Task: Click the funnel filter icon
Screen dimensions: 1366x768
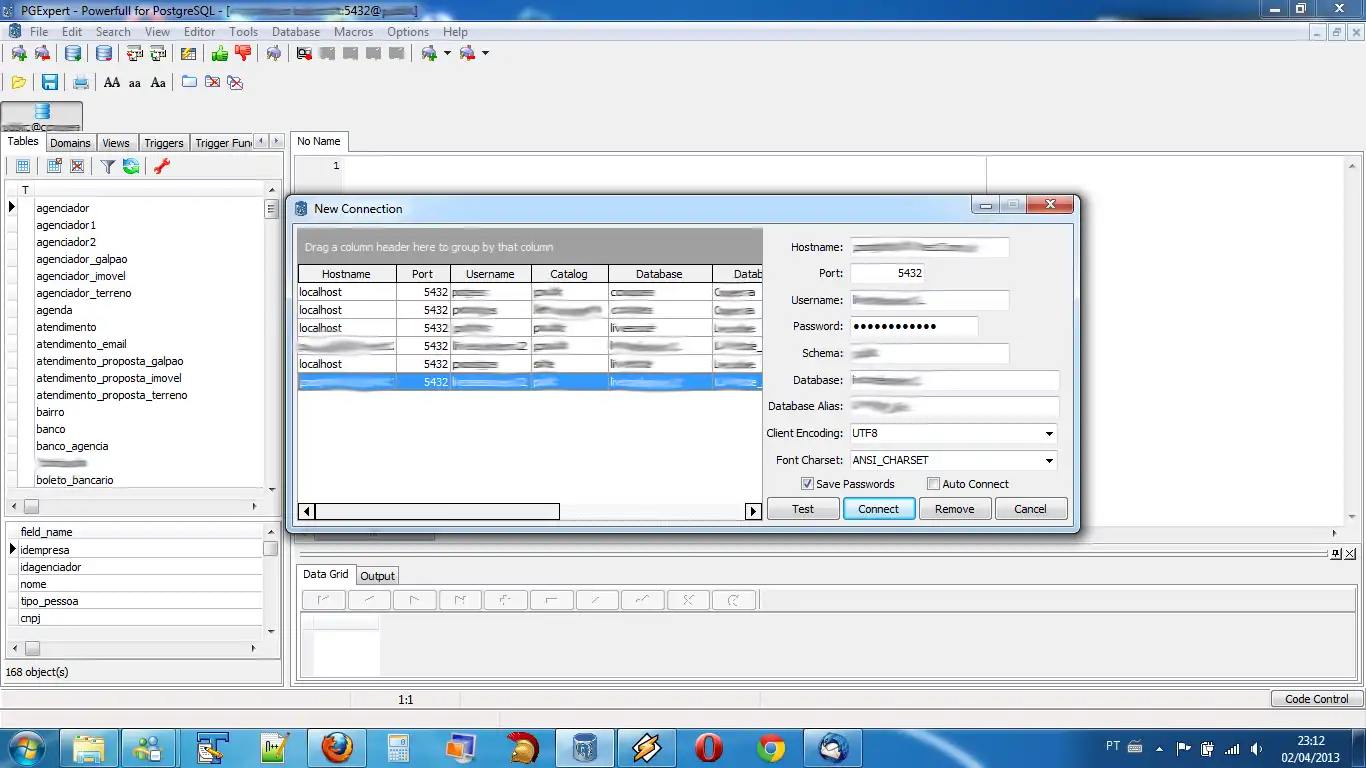Action: pos(107,166)
